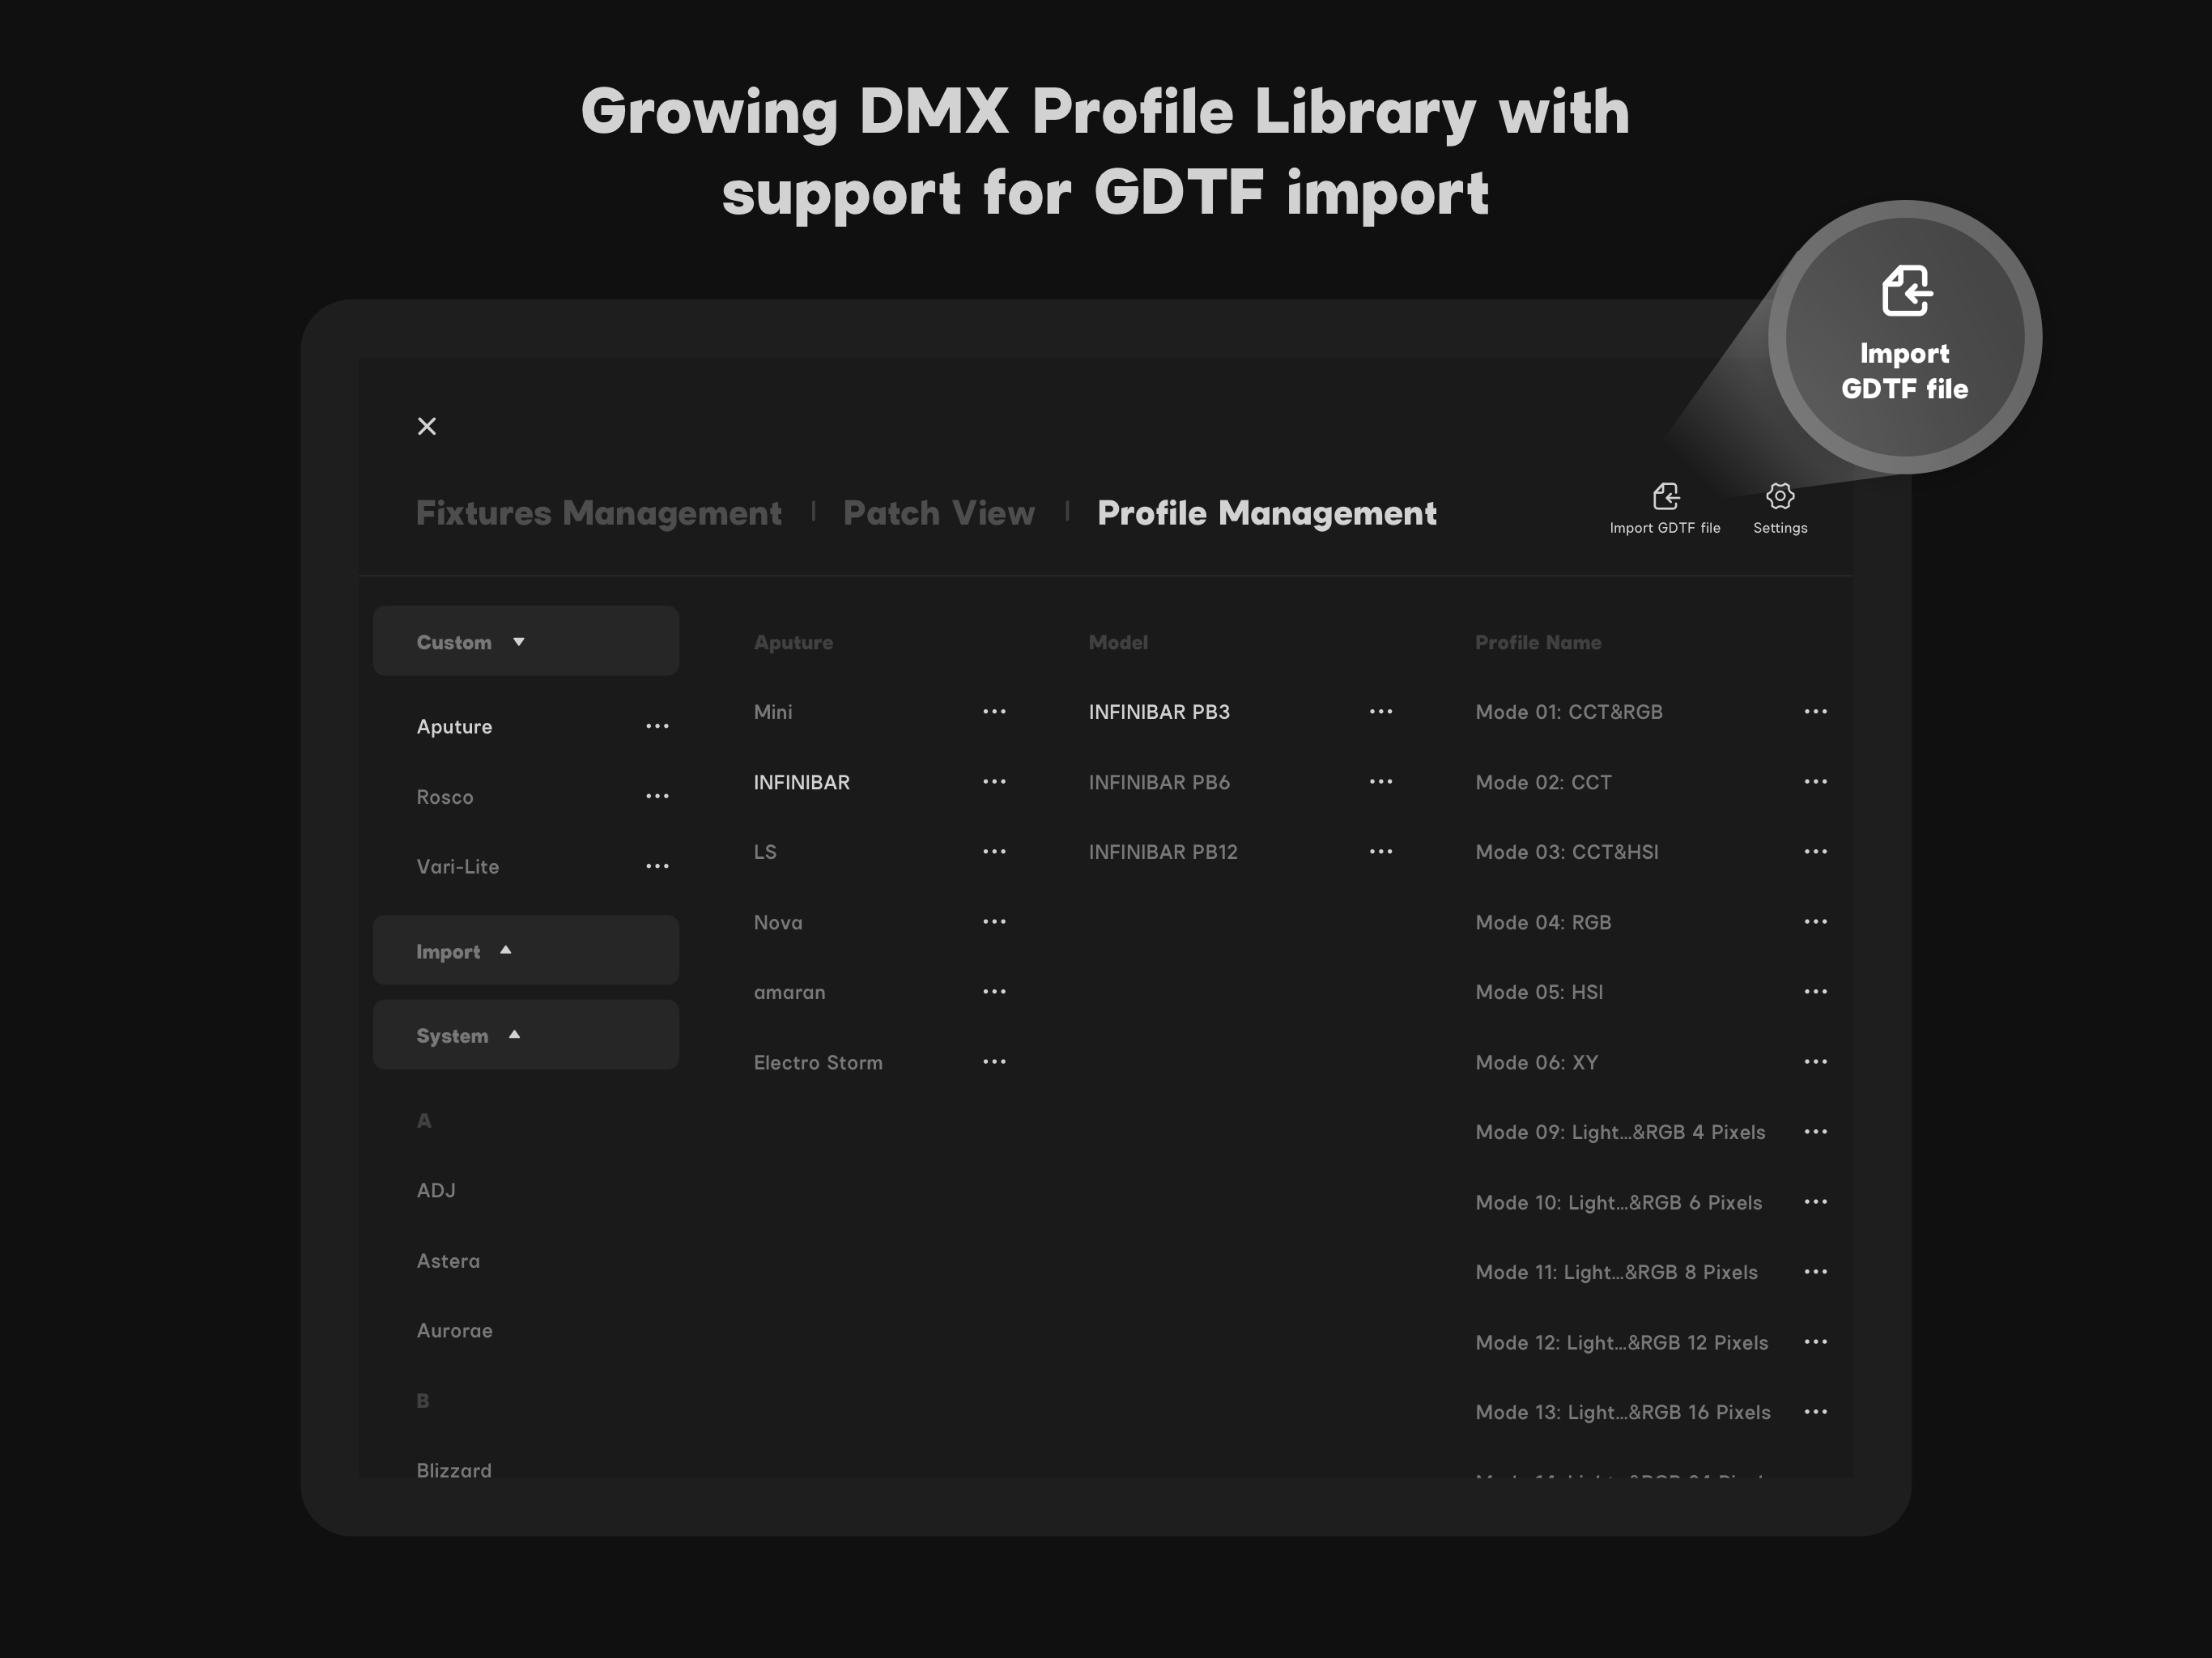Open more options for Mode 10 profile
This screenshot has width=2212, height=1658.
[1816, 1202]
